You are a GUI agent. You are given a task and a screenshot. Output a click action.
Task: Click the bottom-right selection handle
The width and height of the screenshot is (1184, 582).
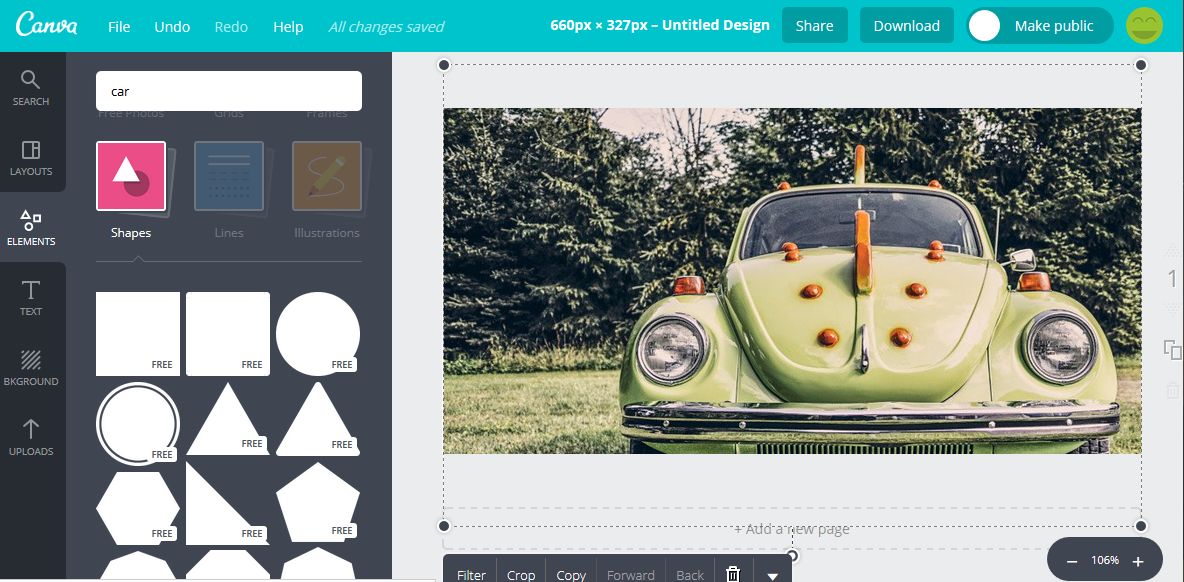1141,525
